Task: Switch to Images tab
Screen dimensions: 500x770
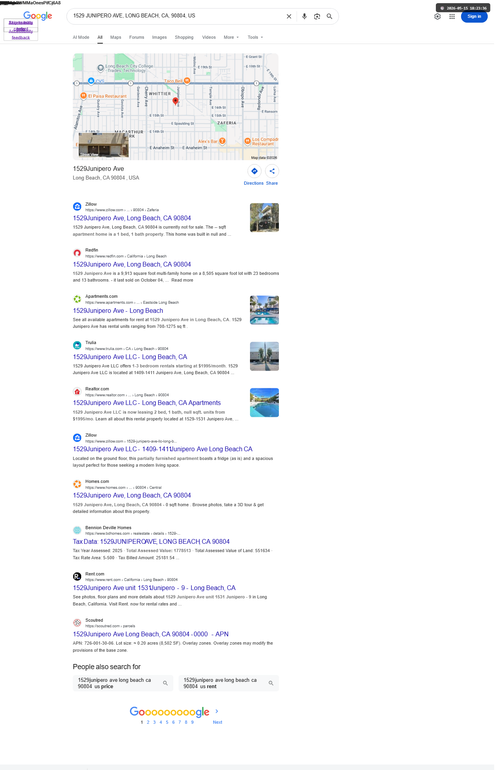Action: 159,37
